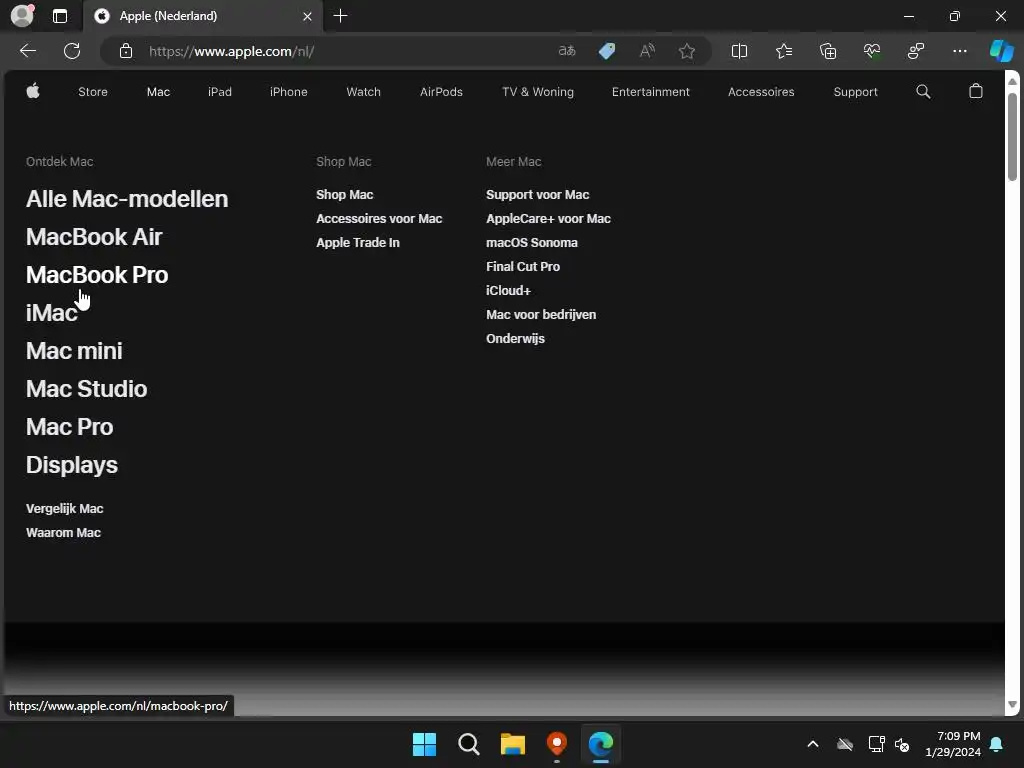Close the Apple (Nederland) tab
Viewport: 1024px width, 768px height.
pos(307,16)
